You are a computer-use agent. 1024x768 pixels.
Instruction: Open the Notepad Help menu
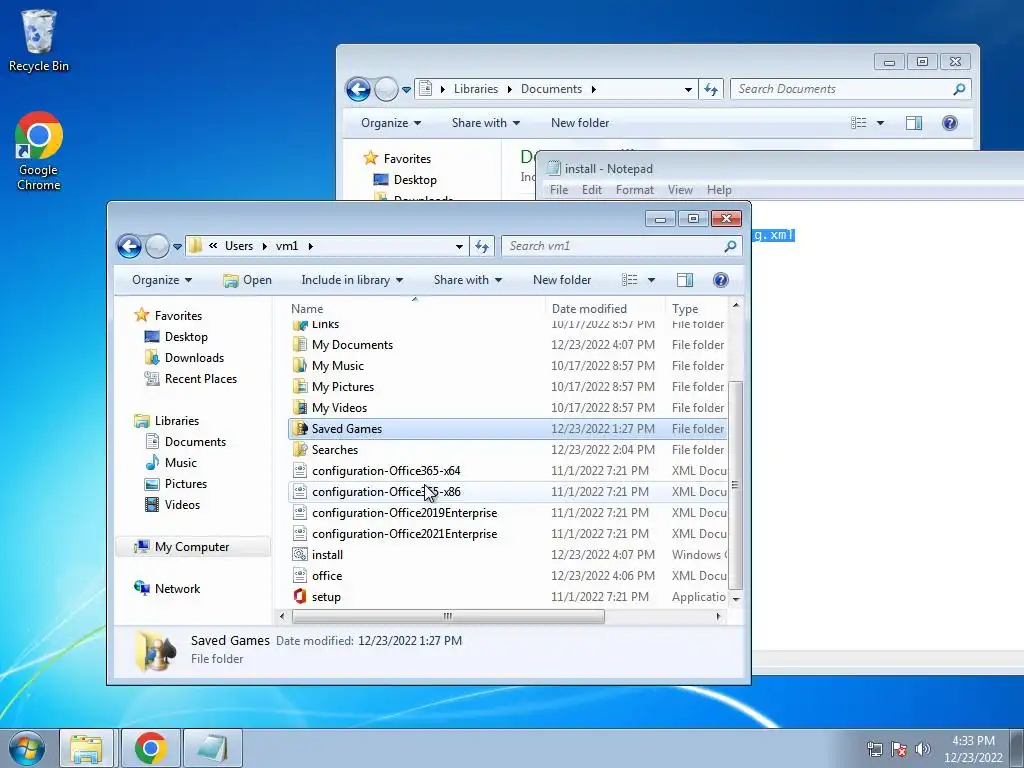click(x=719, y=190)
